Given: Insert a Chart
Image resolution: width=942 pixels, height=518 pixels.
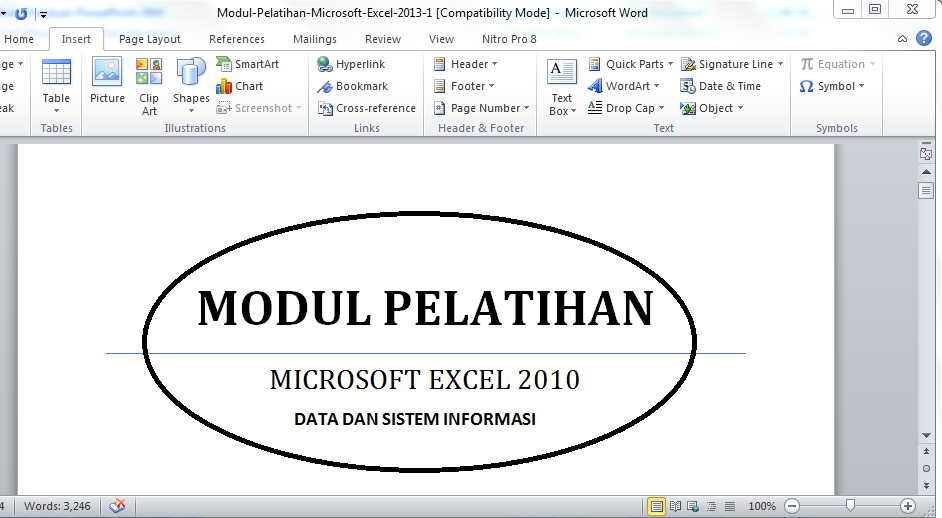Looking at the screenshot, I should point(240,86).
